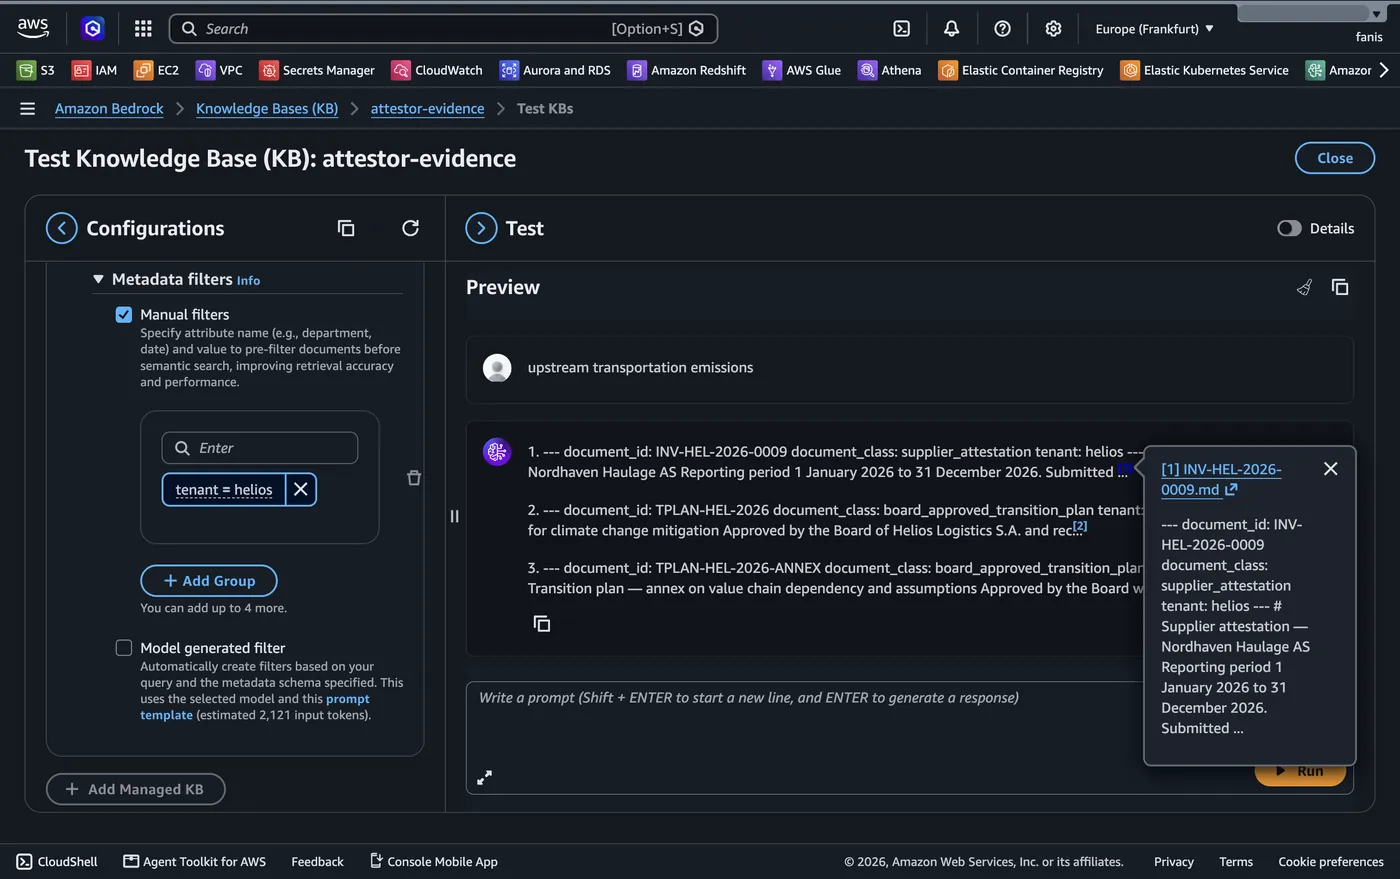
Task: Open Feedback in the footer
Action: coord(317,861)
